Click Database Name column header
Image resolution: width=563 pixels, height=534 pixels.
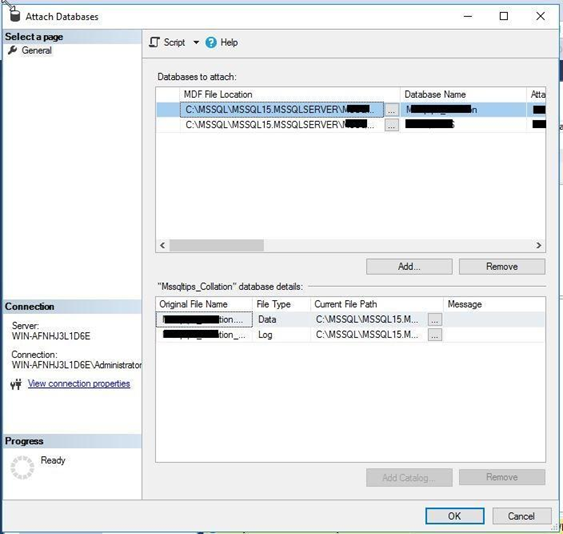pos(463,94)
